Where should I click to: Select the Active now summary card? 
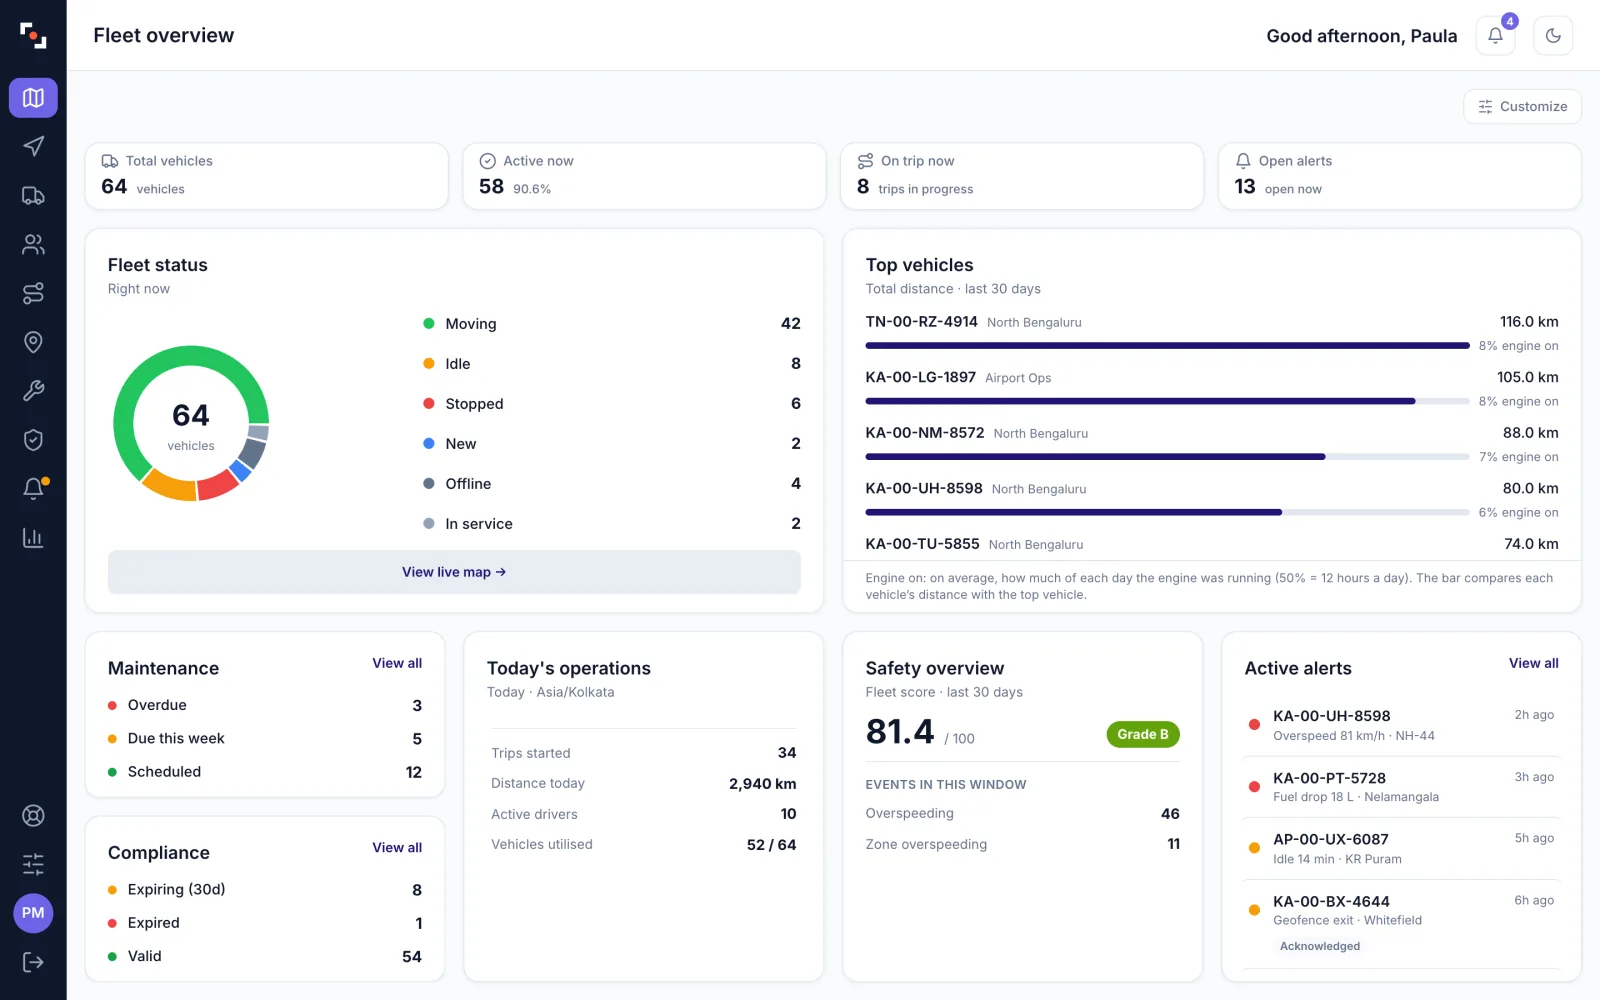[x=644, y=176]
